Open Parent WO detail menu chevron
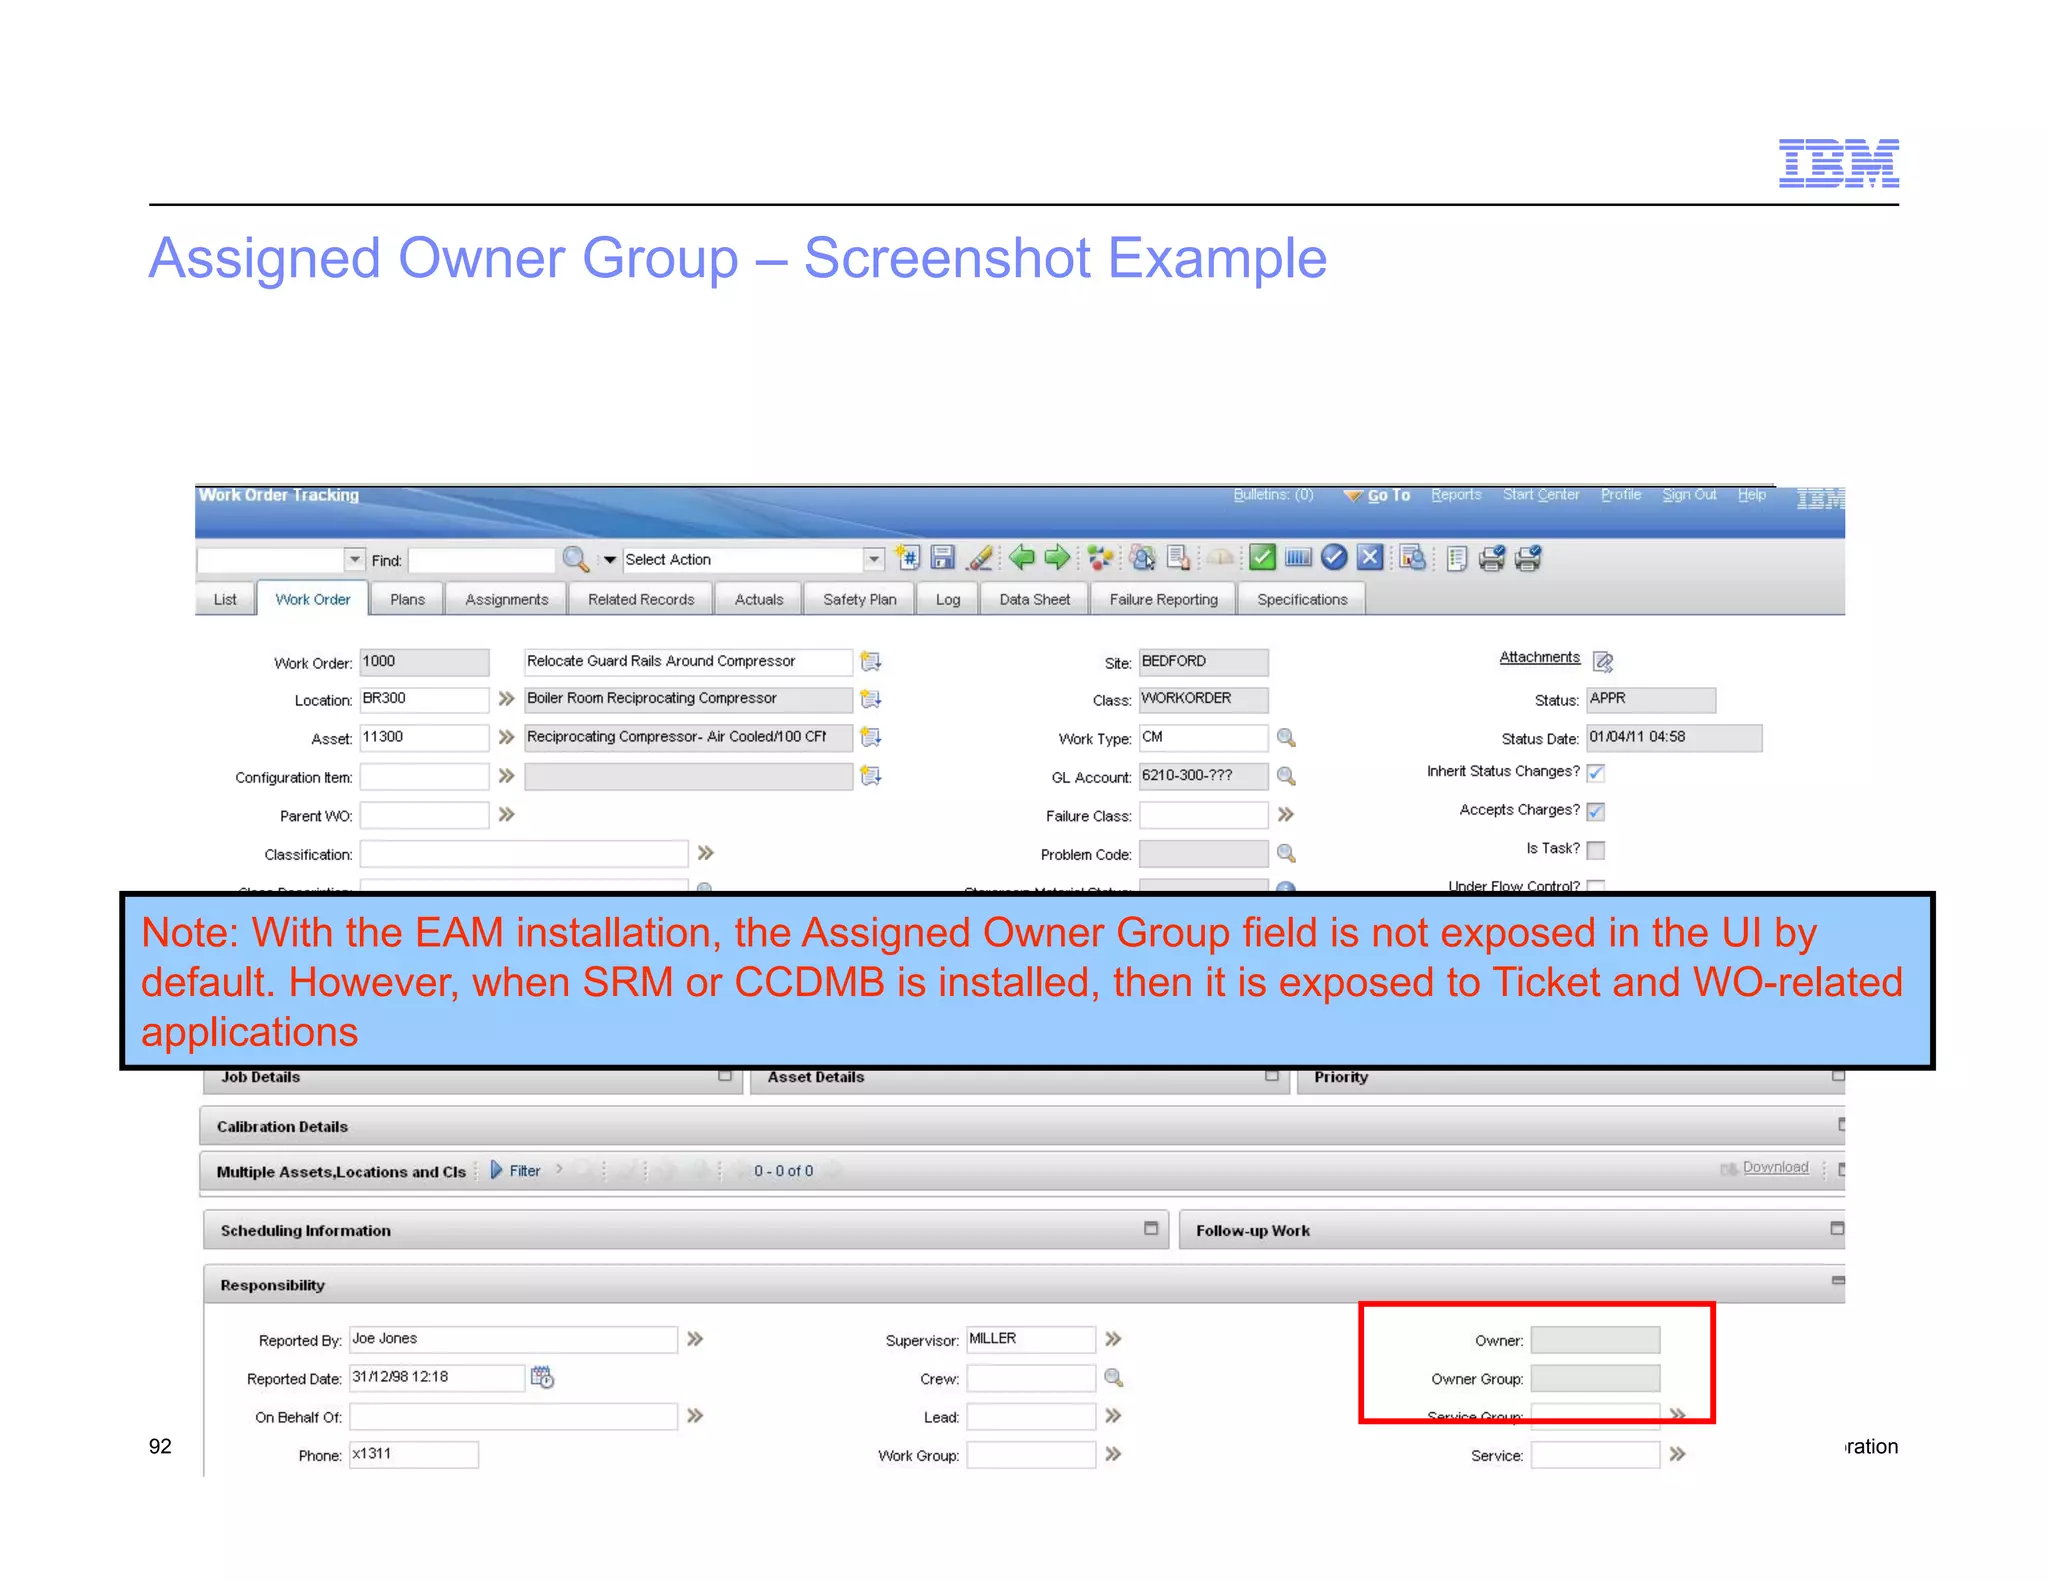The width and height of the screenshot is (2048, 1582). pyautogui.click(x=507, y=815)
